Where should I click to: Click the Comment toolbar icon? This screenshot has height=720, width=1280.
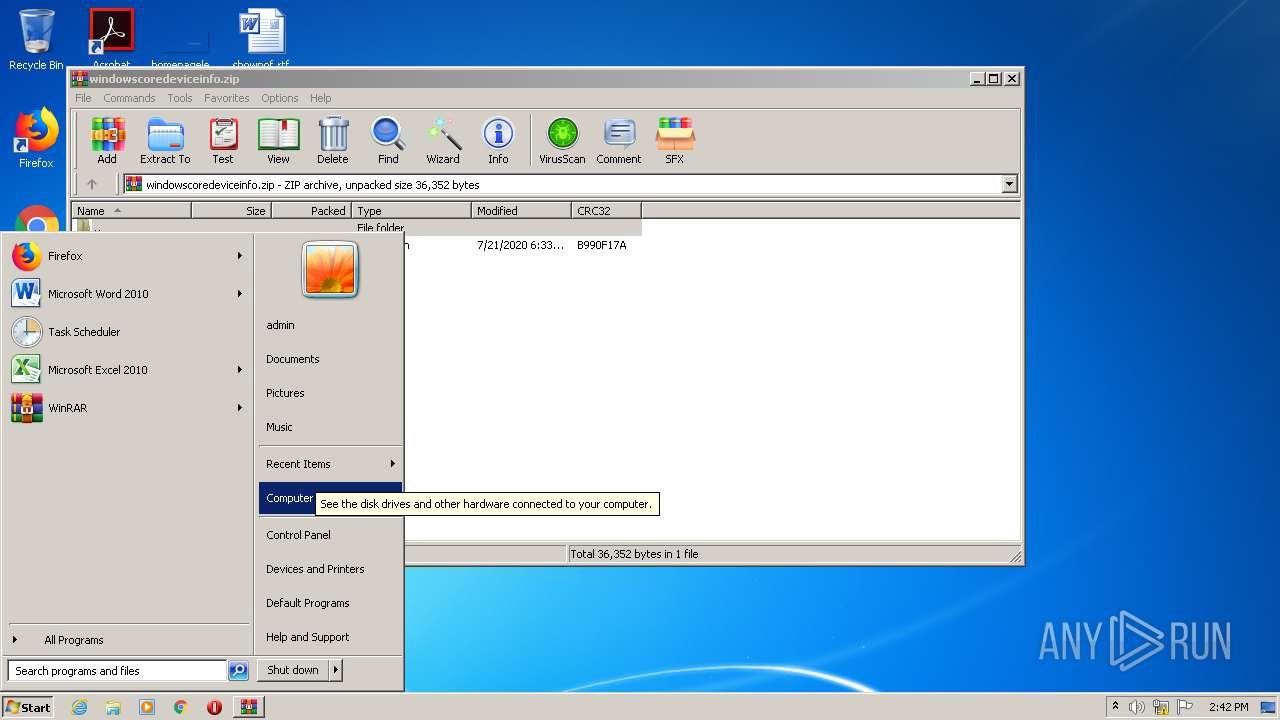click(619, 141)
